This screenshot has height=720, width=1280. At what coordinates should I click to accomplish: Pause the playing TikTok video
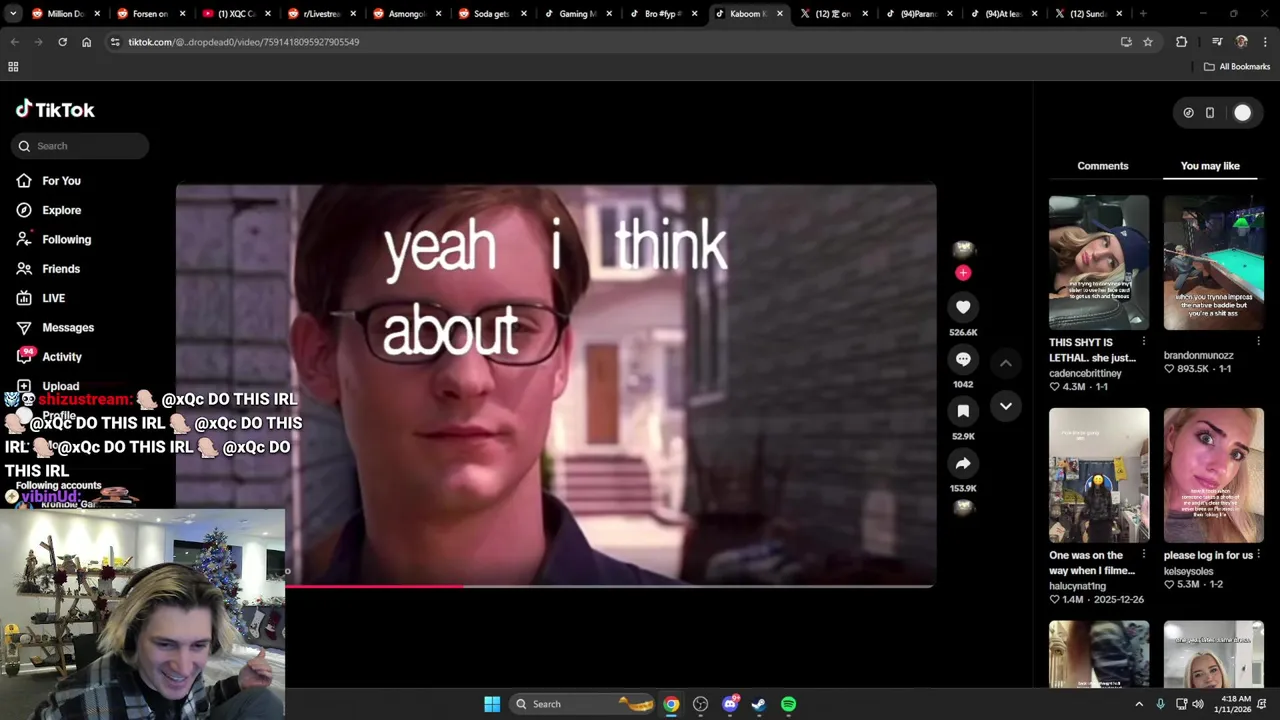(556, 385)
